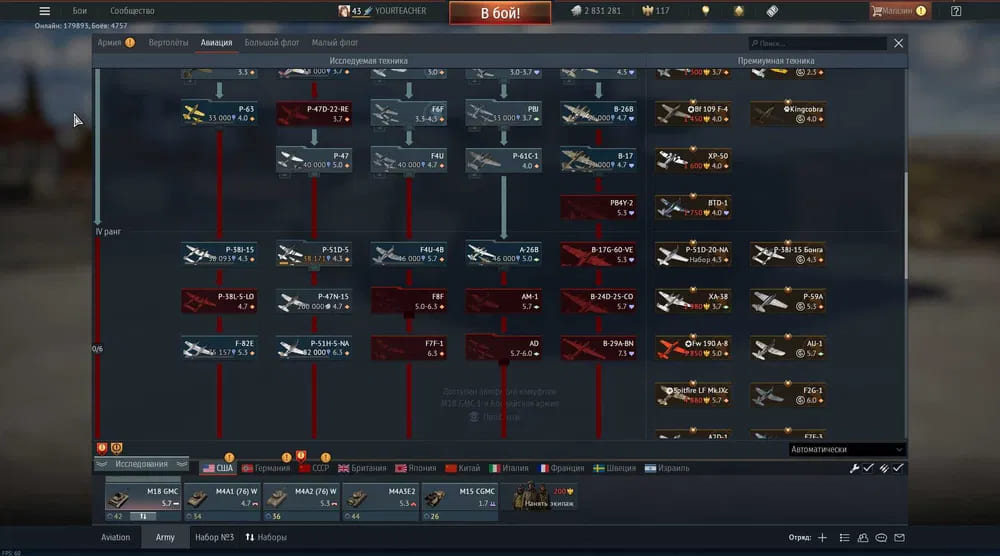Select the P-47D-22-RE aircraft card

pos(314,113)
